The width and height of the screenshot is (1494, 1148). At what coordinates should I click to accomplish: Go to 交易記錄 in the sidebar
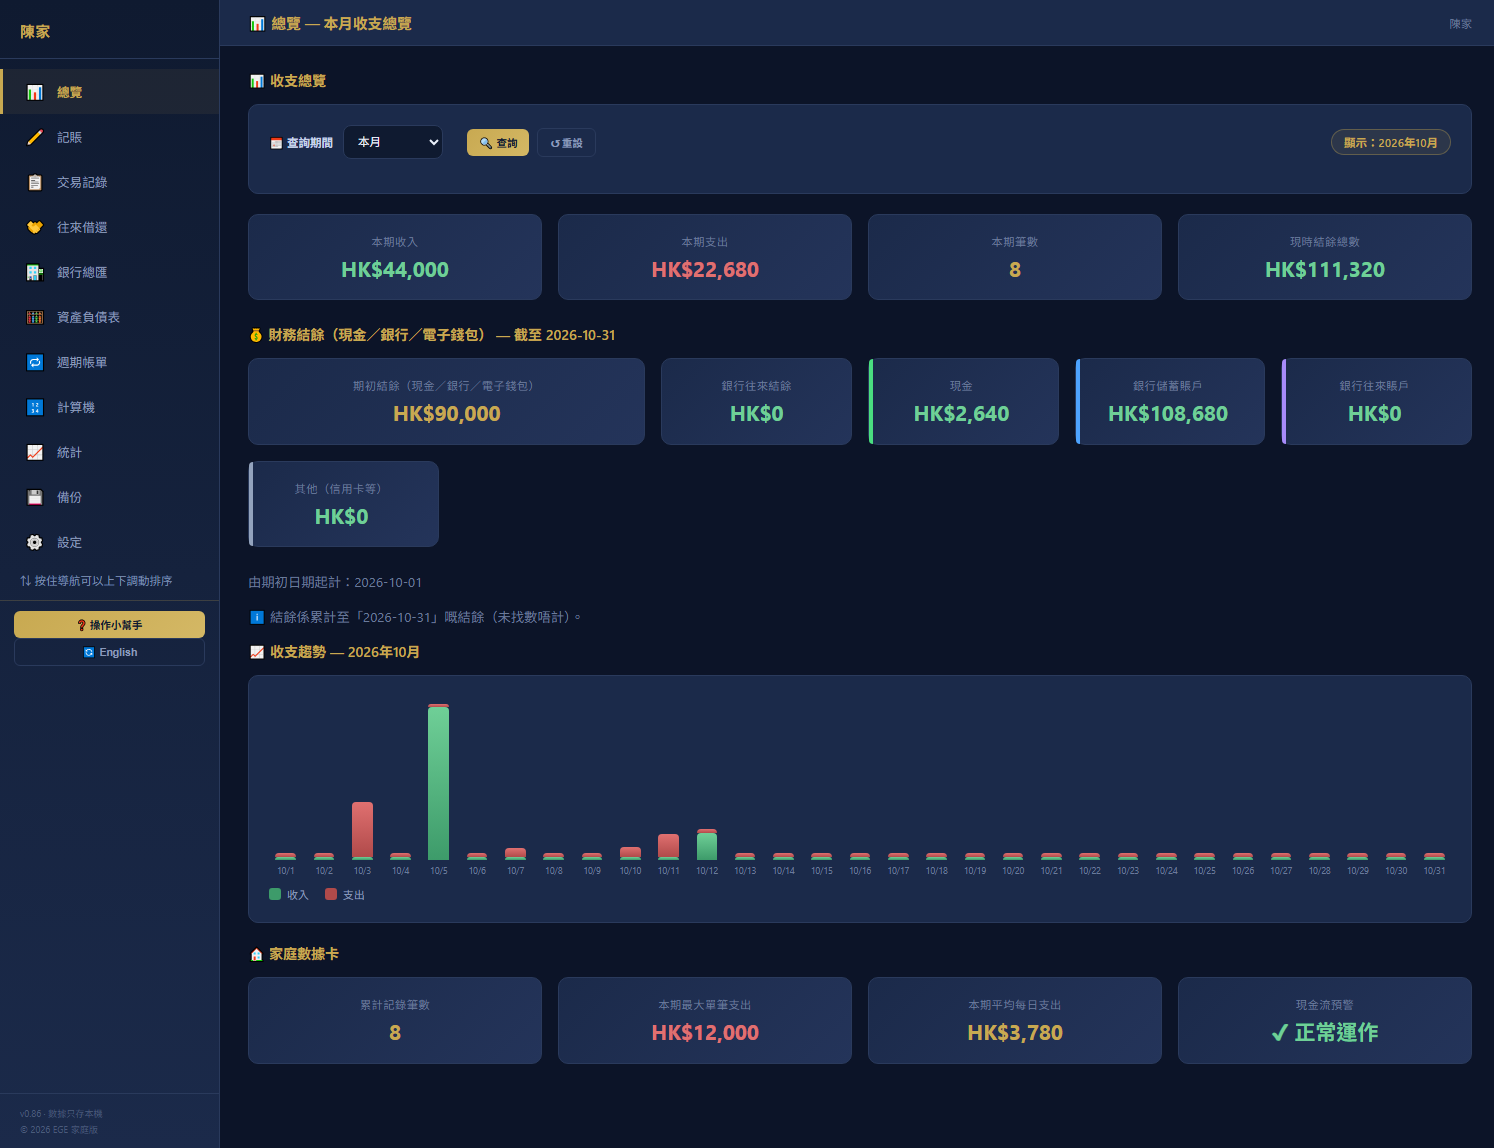click(x=109, y=182)
